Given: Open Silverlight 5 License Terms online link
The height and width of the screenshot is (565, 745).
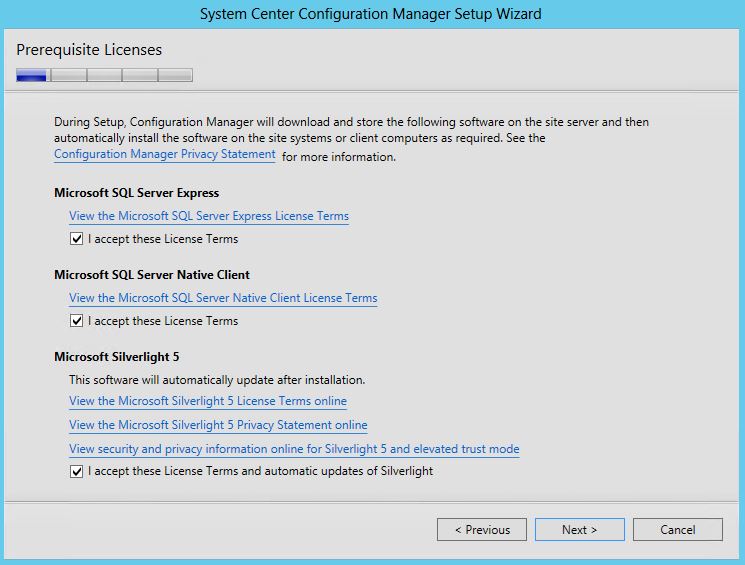Looking at the screenshot, I should (208, 401).
